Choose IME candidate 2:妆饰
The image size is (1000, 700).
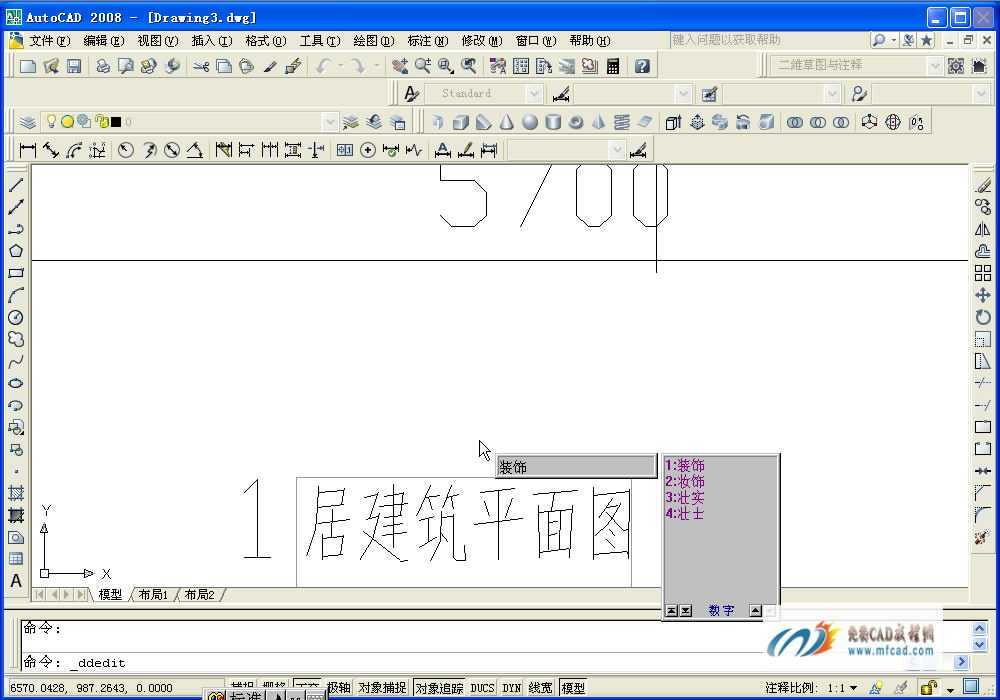click(x=685, y=481)
